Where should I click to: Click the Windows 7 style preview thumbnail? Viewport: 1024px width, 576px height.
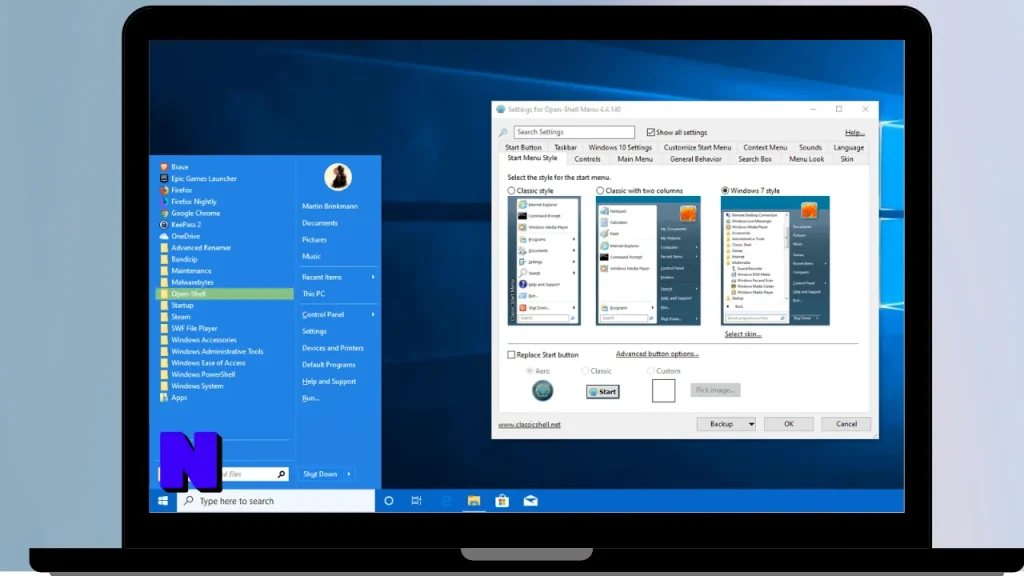click(x=775, y=261)
